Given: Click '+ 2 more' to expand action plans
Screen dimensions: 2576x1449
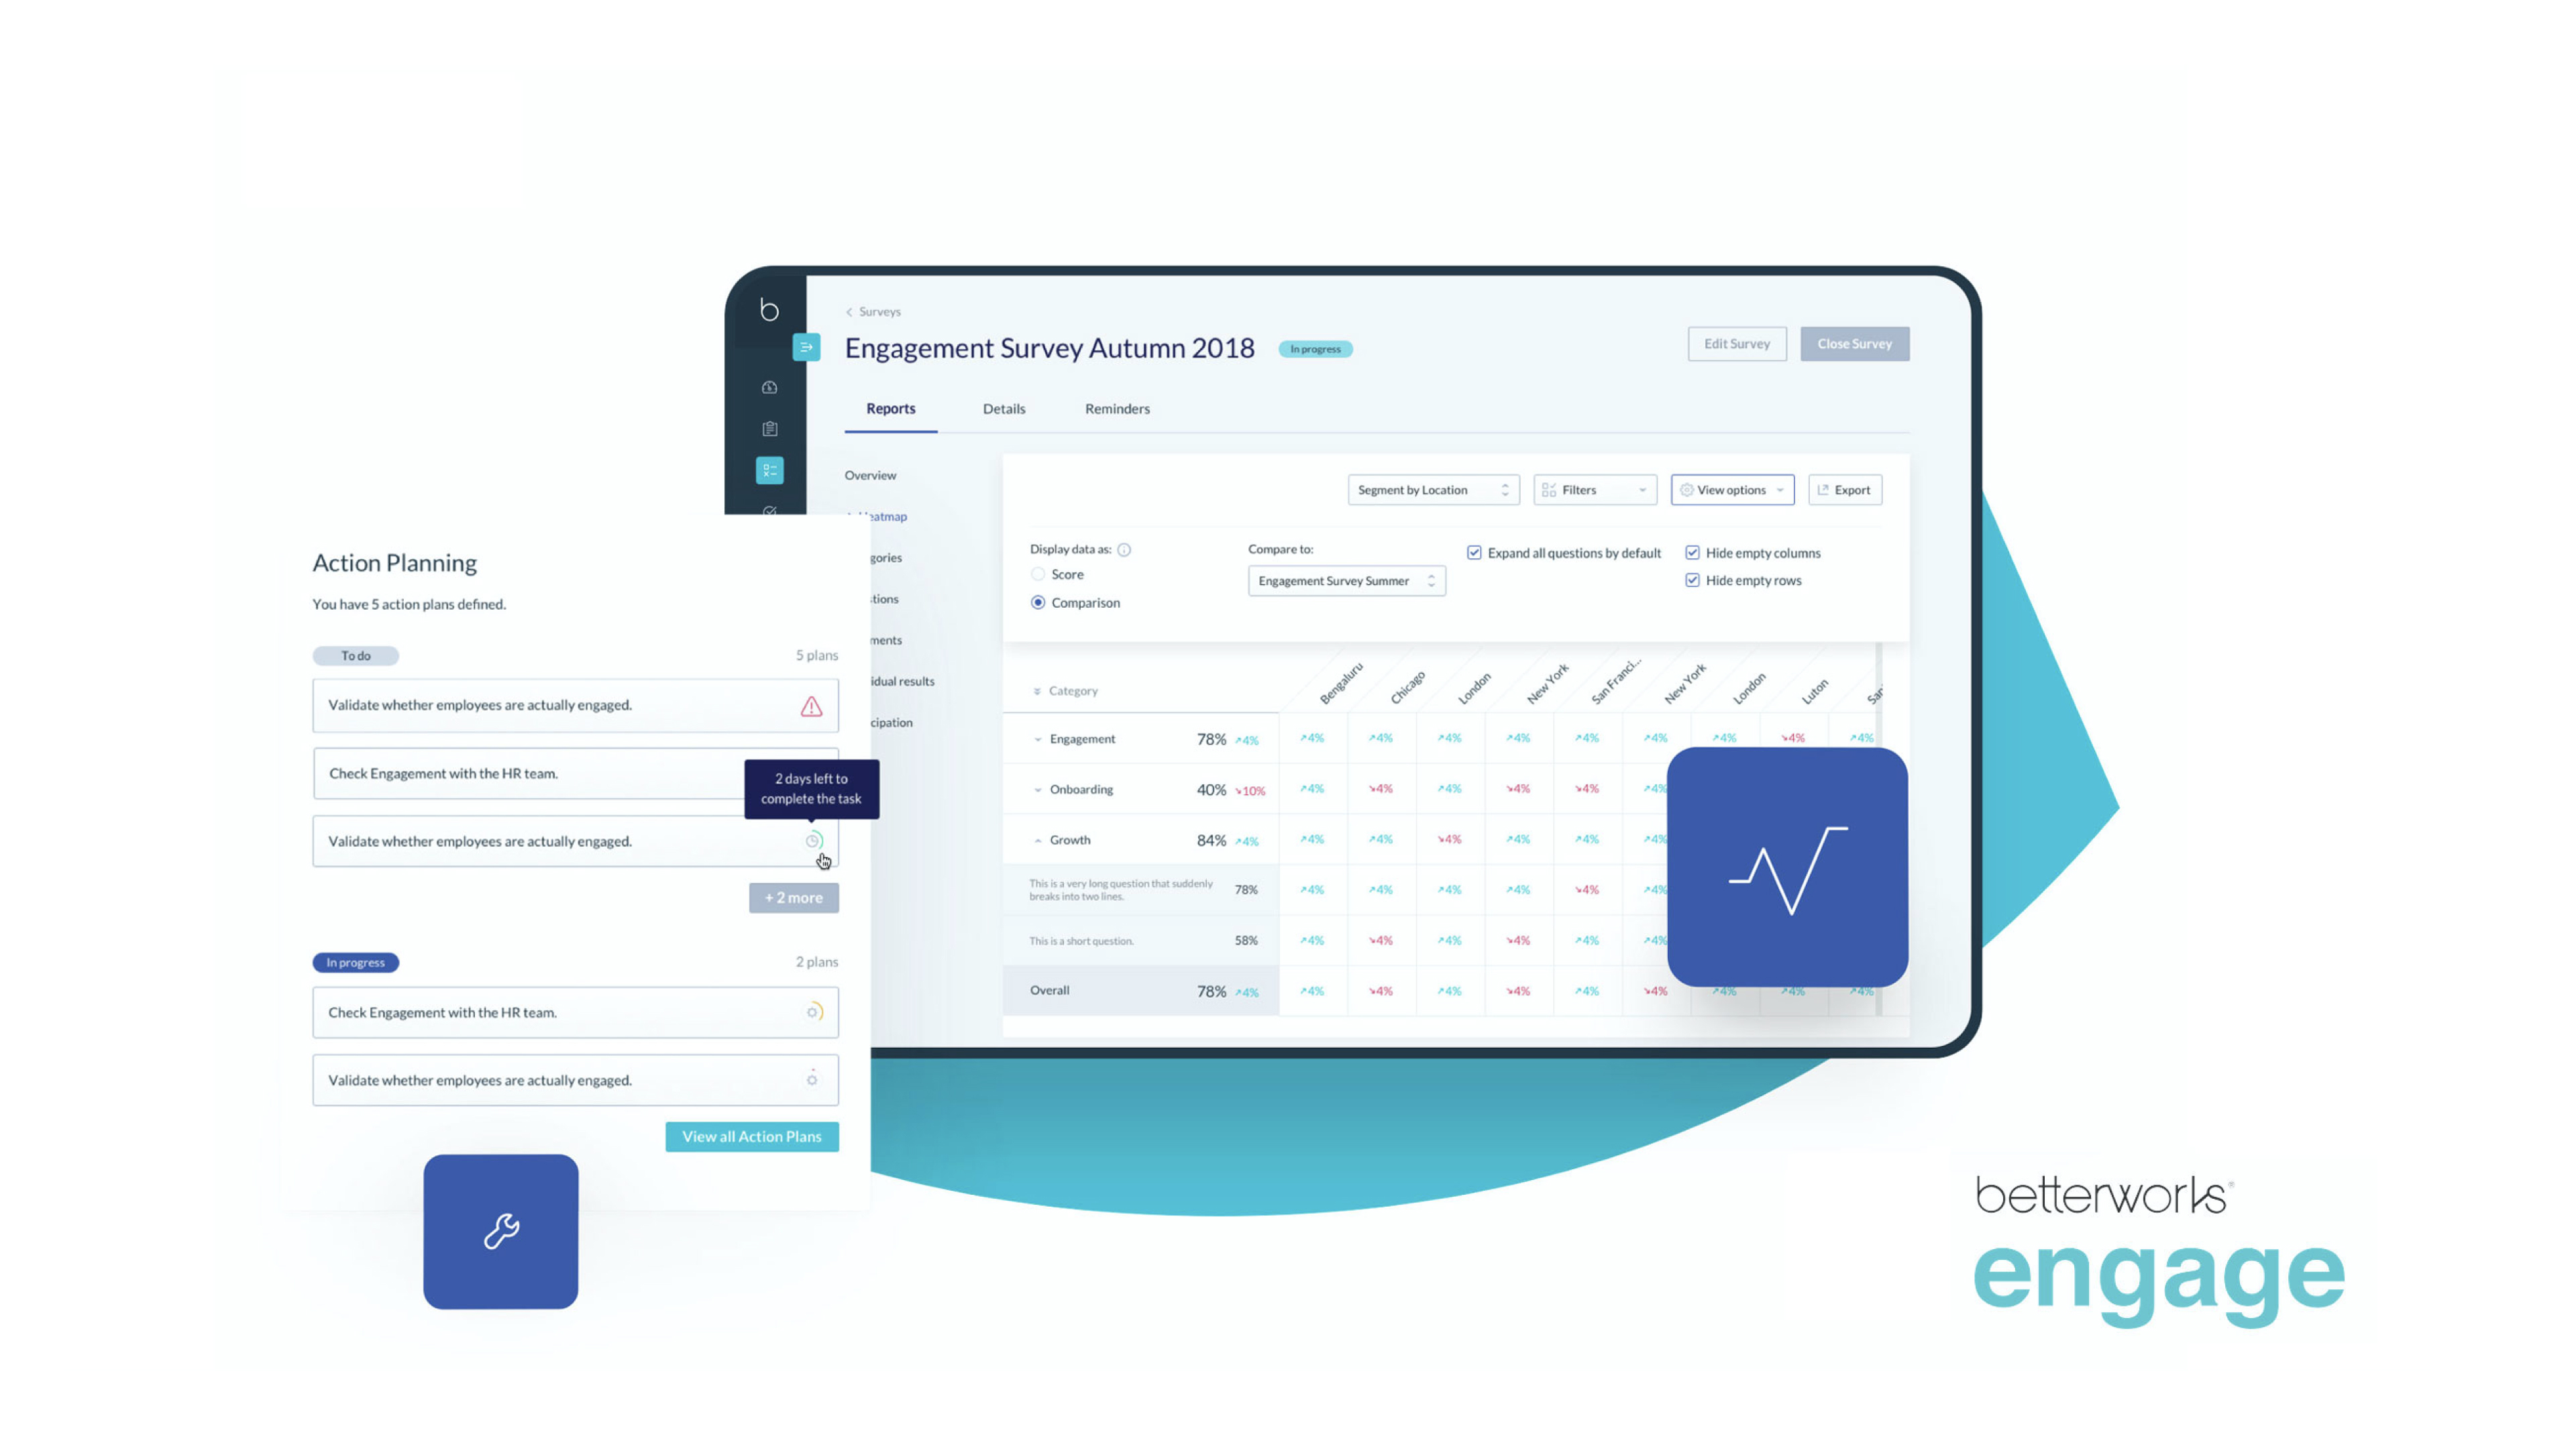Looking at the screenshot, I should [x=793, y=897].
